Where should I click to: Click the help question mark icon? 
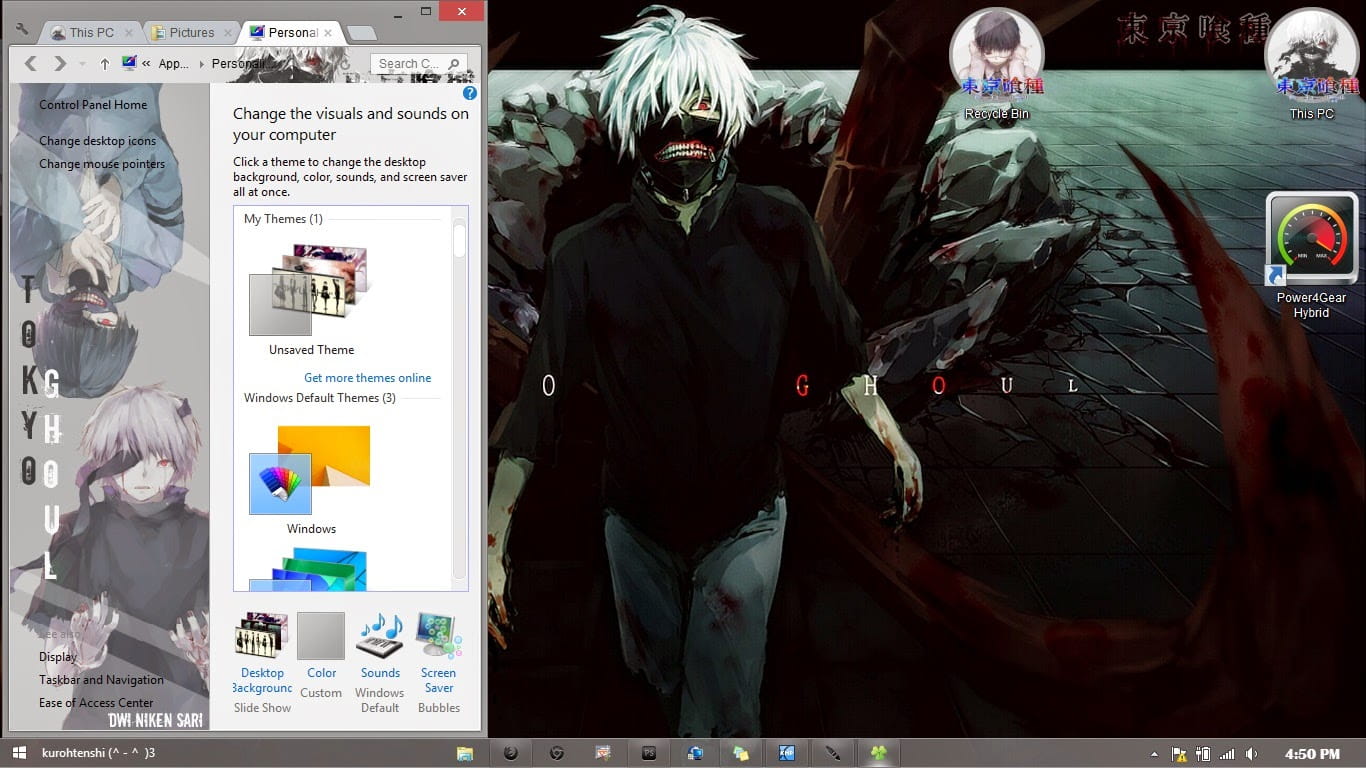pyautogui.click(x=469, y=93)
